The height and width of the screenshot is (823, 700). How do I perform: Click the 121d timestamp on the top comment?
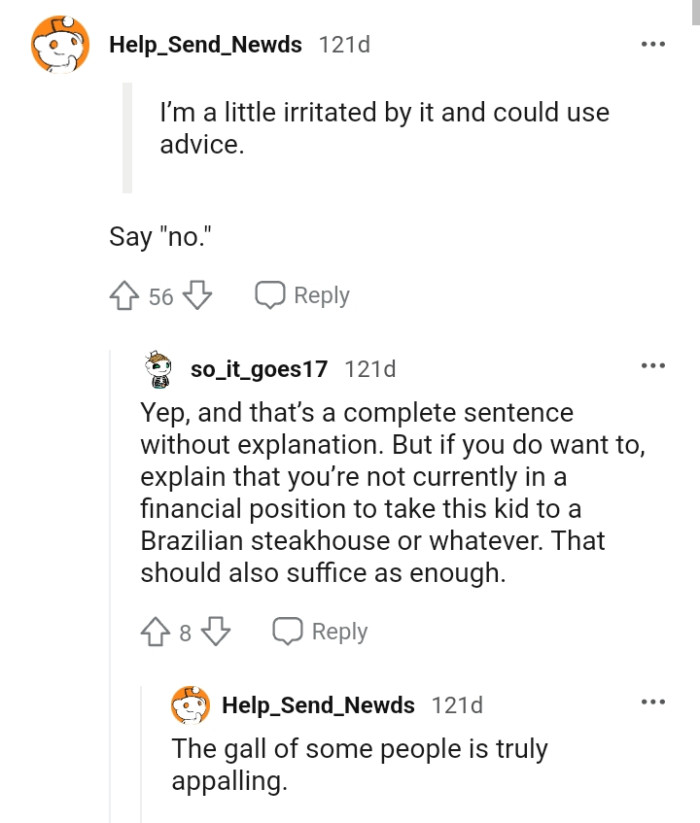(345, 44)
